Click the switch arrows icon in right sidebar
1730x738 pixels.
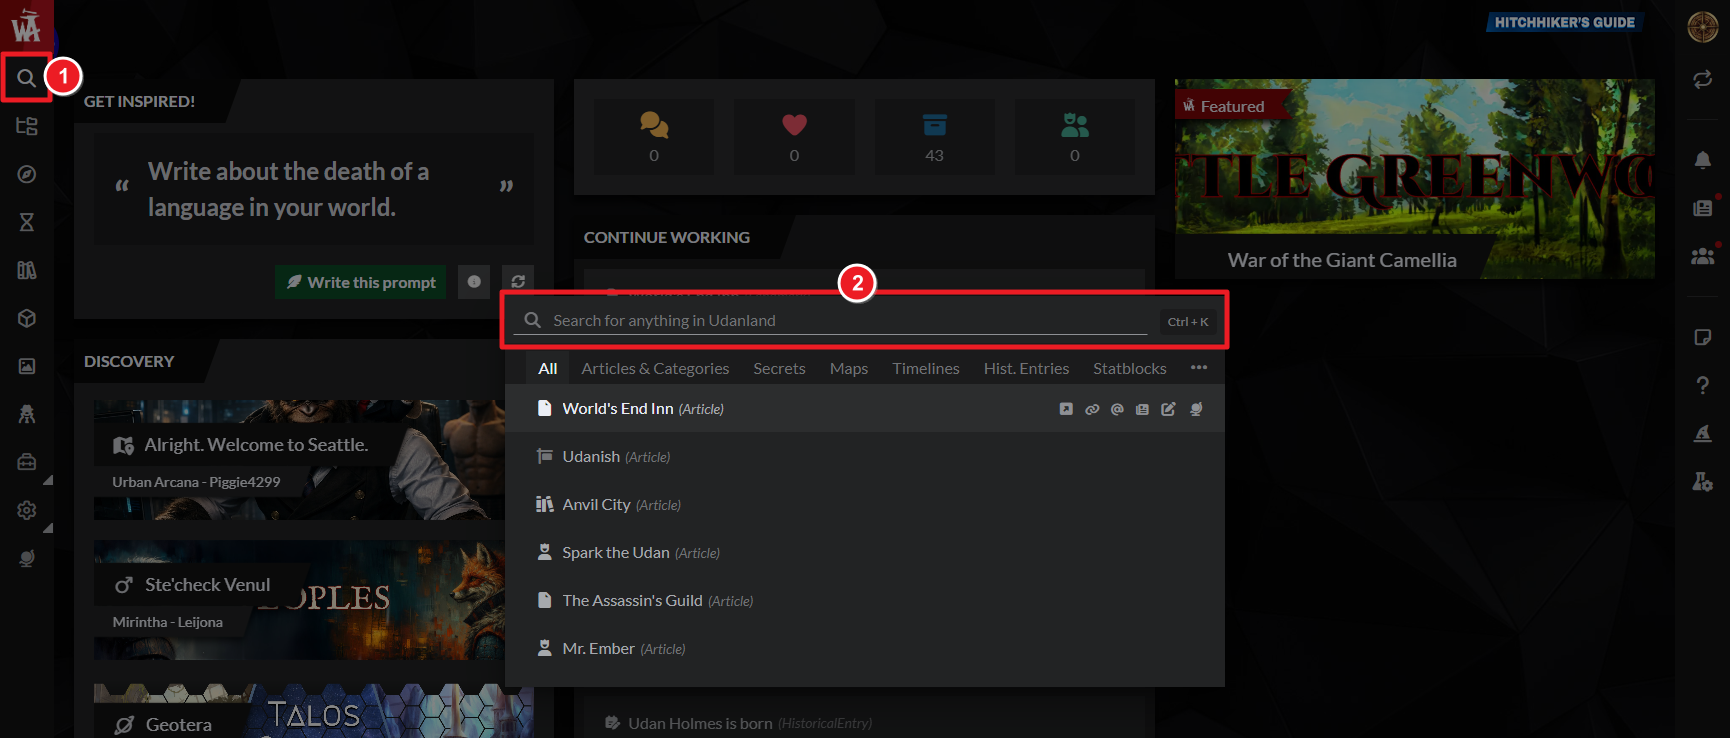(x=1702, y=79)
